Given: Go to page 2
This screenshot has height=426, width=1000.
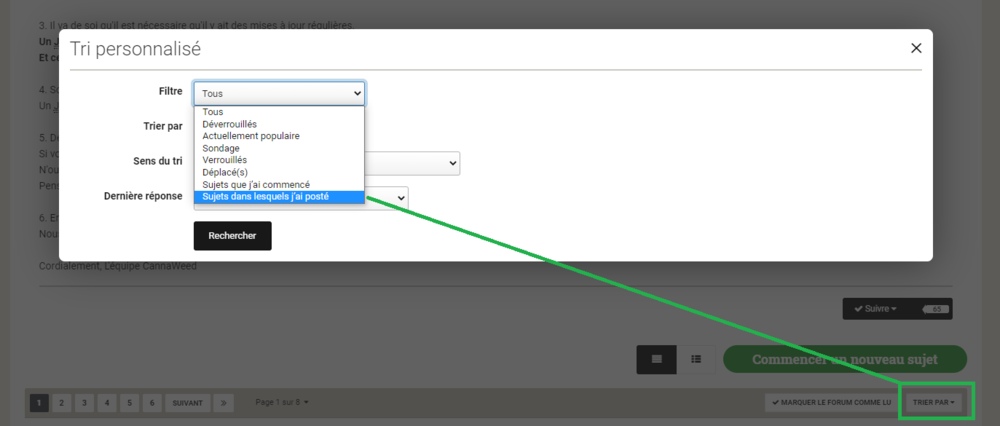Looking at the screenshot, I should (61, 403).
